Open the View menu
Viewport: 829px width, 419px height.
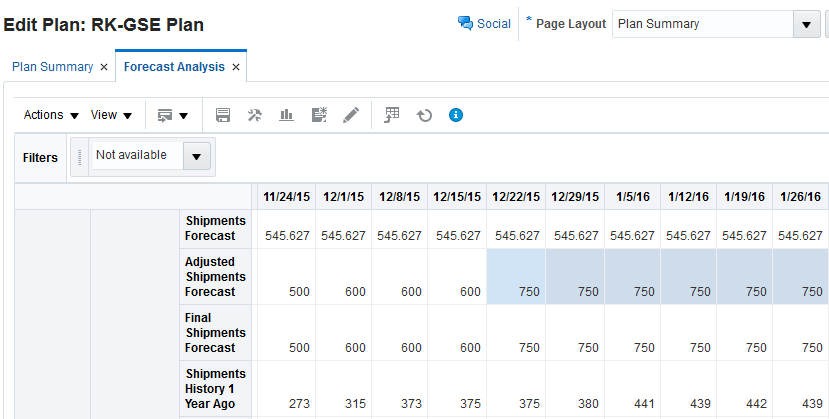tap(112, 115)
